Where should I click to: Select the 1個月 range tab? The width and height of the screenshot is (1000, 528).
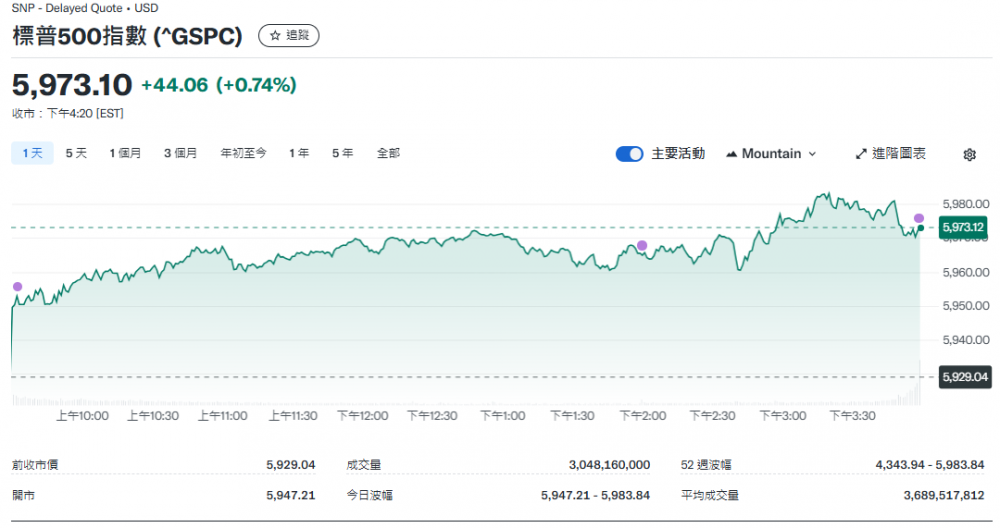[x=125, y=153]
